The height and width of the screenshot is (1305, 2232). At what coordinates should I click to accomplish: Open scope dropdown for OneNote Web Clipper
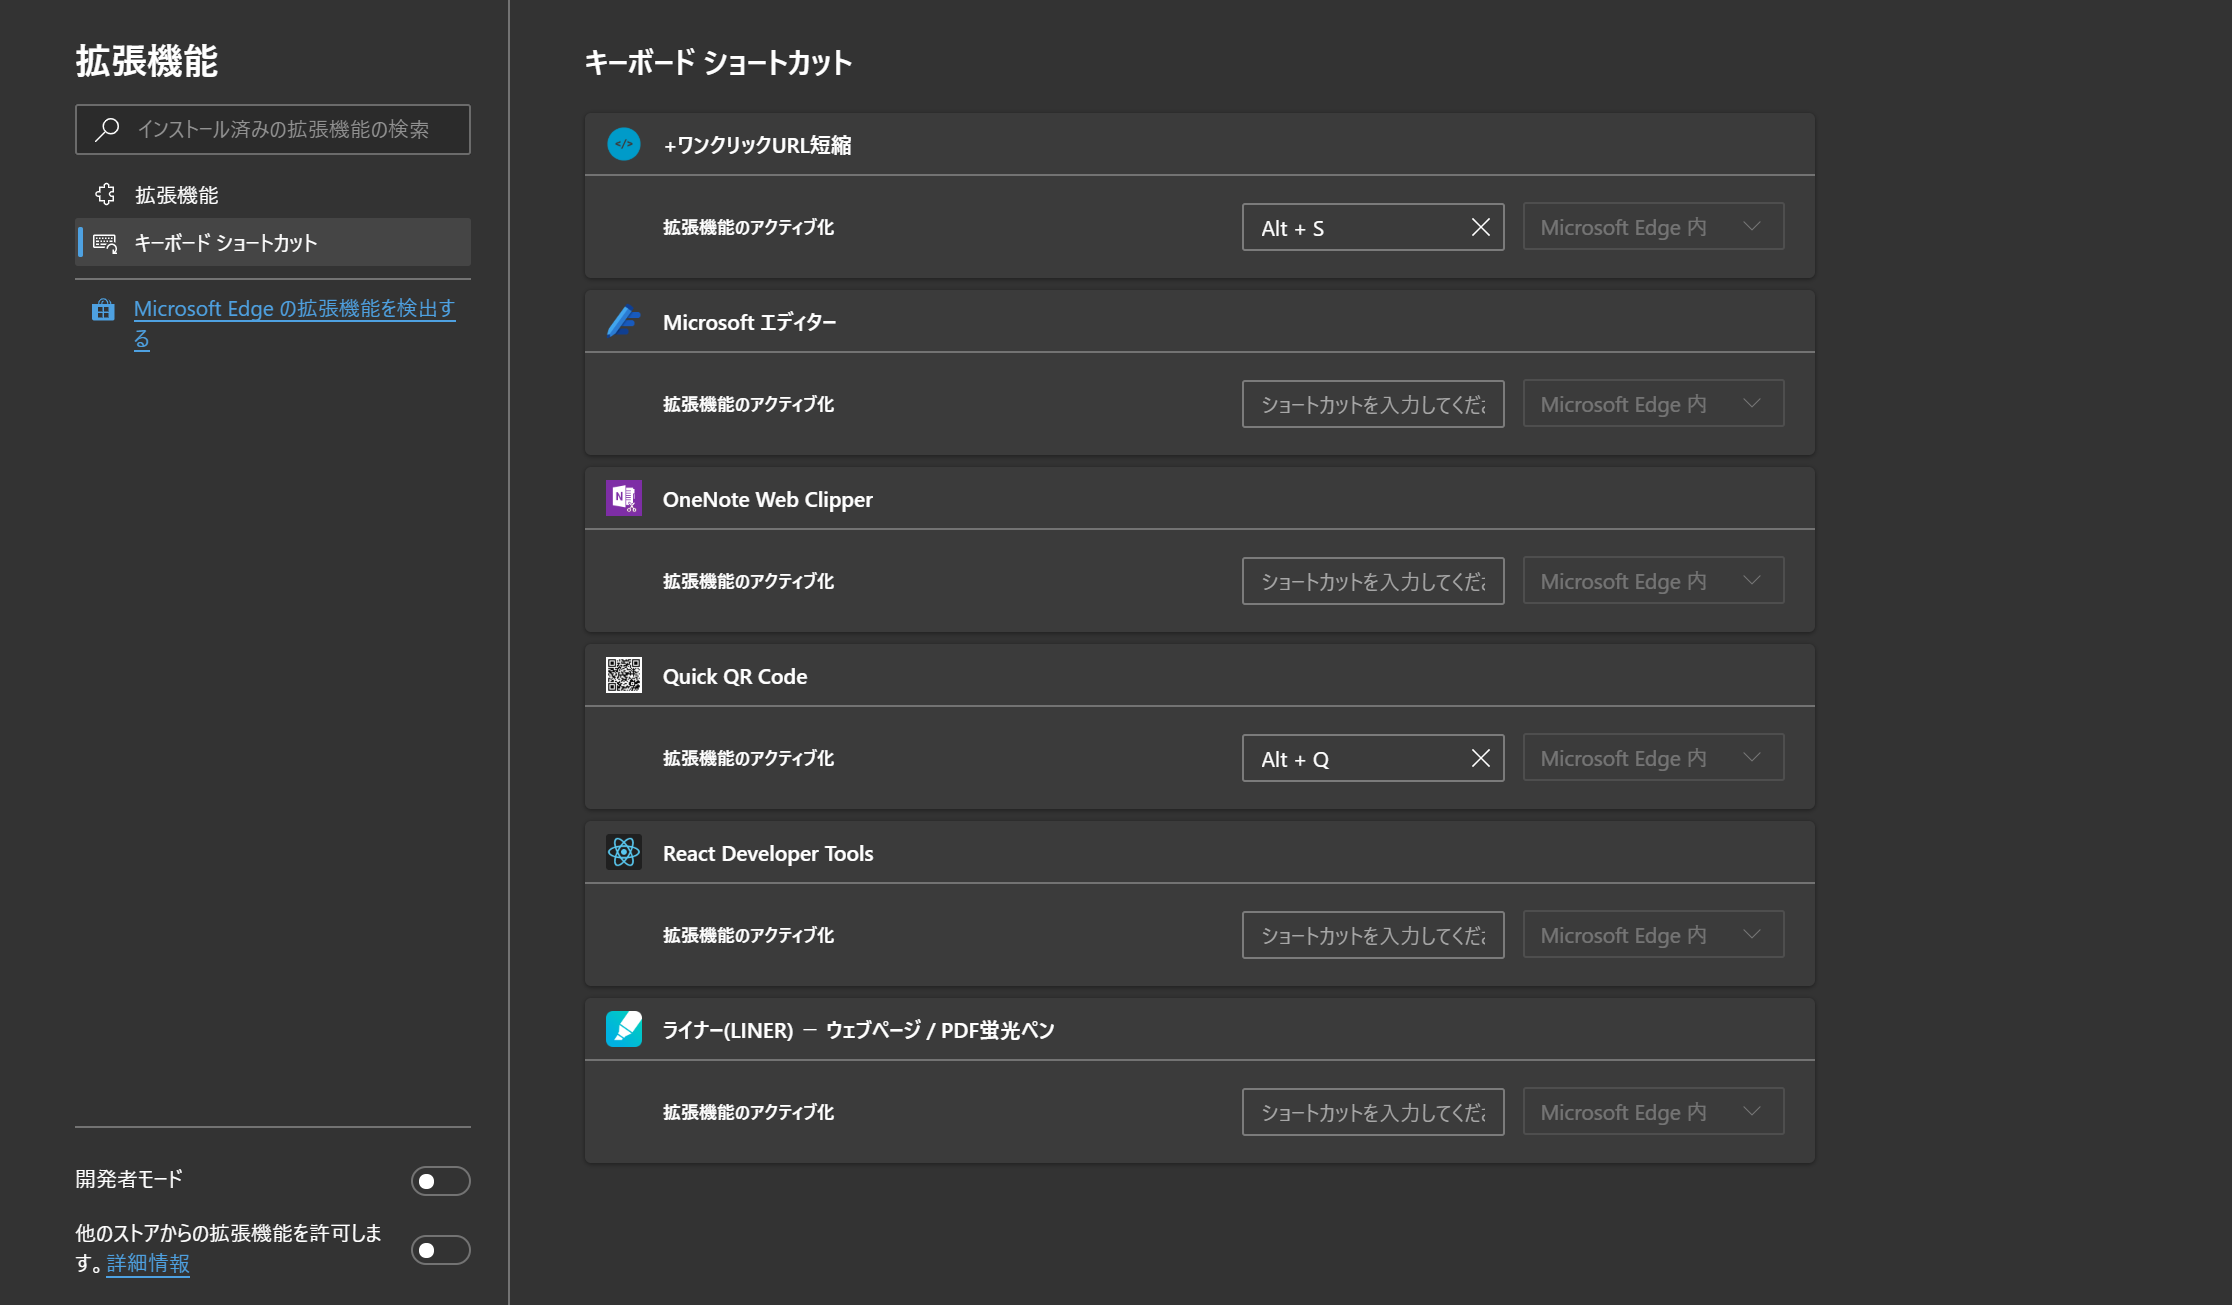pos(1652,581)
